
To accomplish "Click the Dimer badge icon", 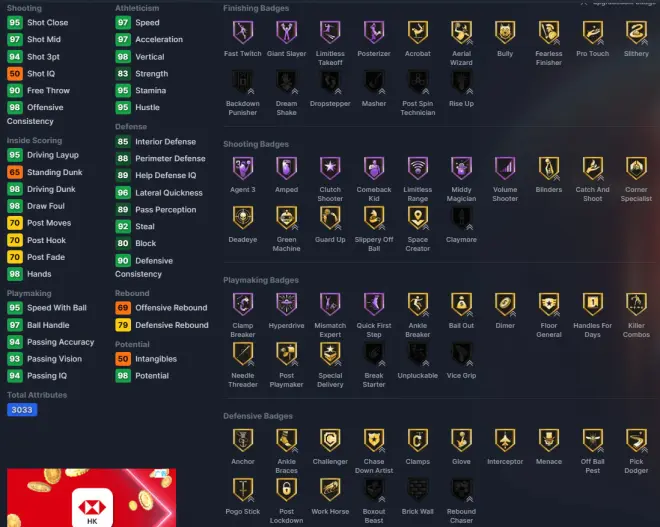I will coord(505,304).
